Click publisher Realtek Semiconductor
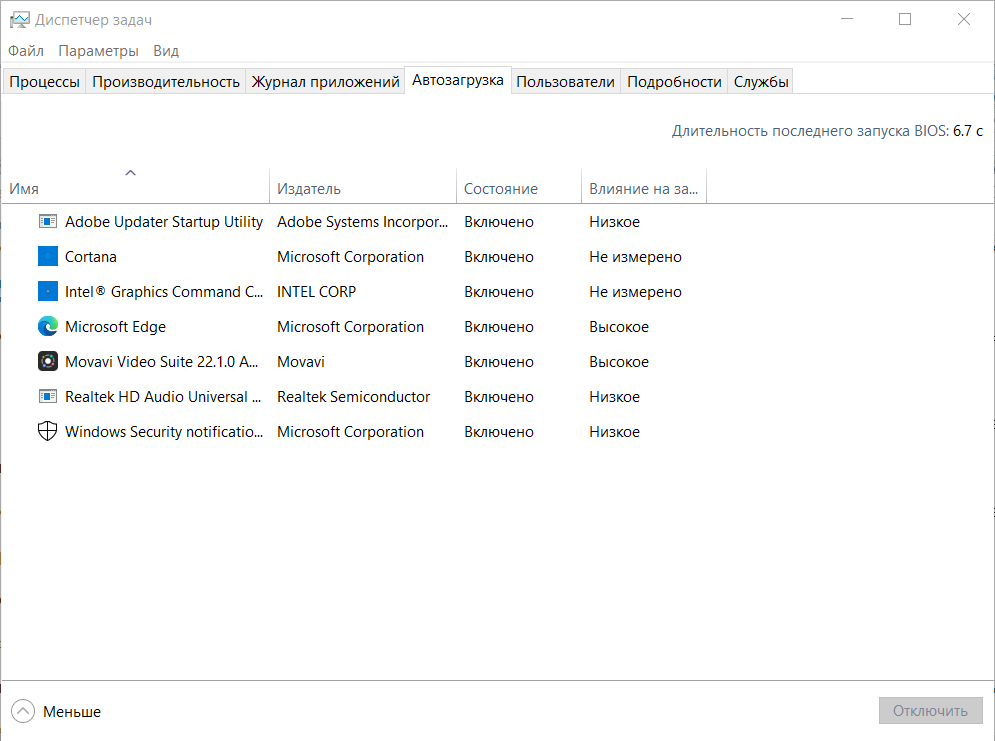 353,396
